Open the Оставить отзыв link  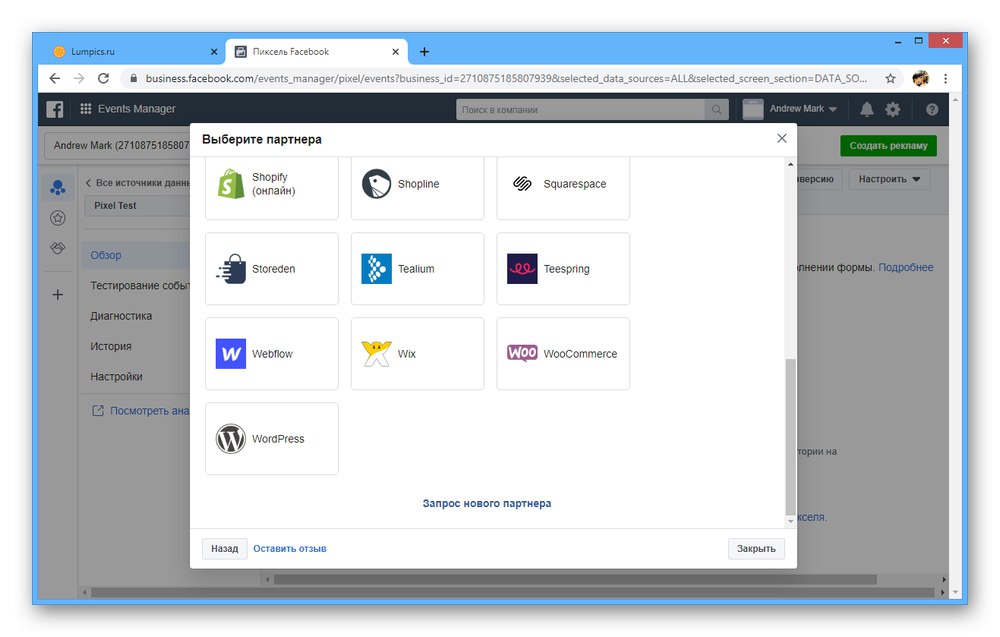tap(290, 548)
